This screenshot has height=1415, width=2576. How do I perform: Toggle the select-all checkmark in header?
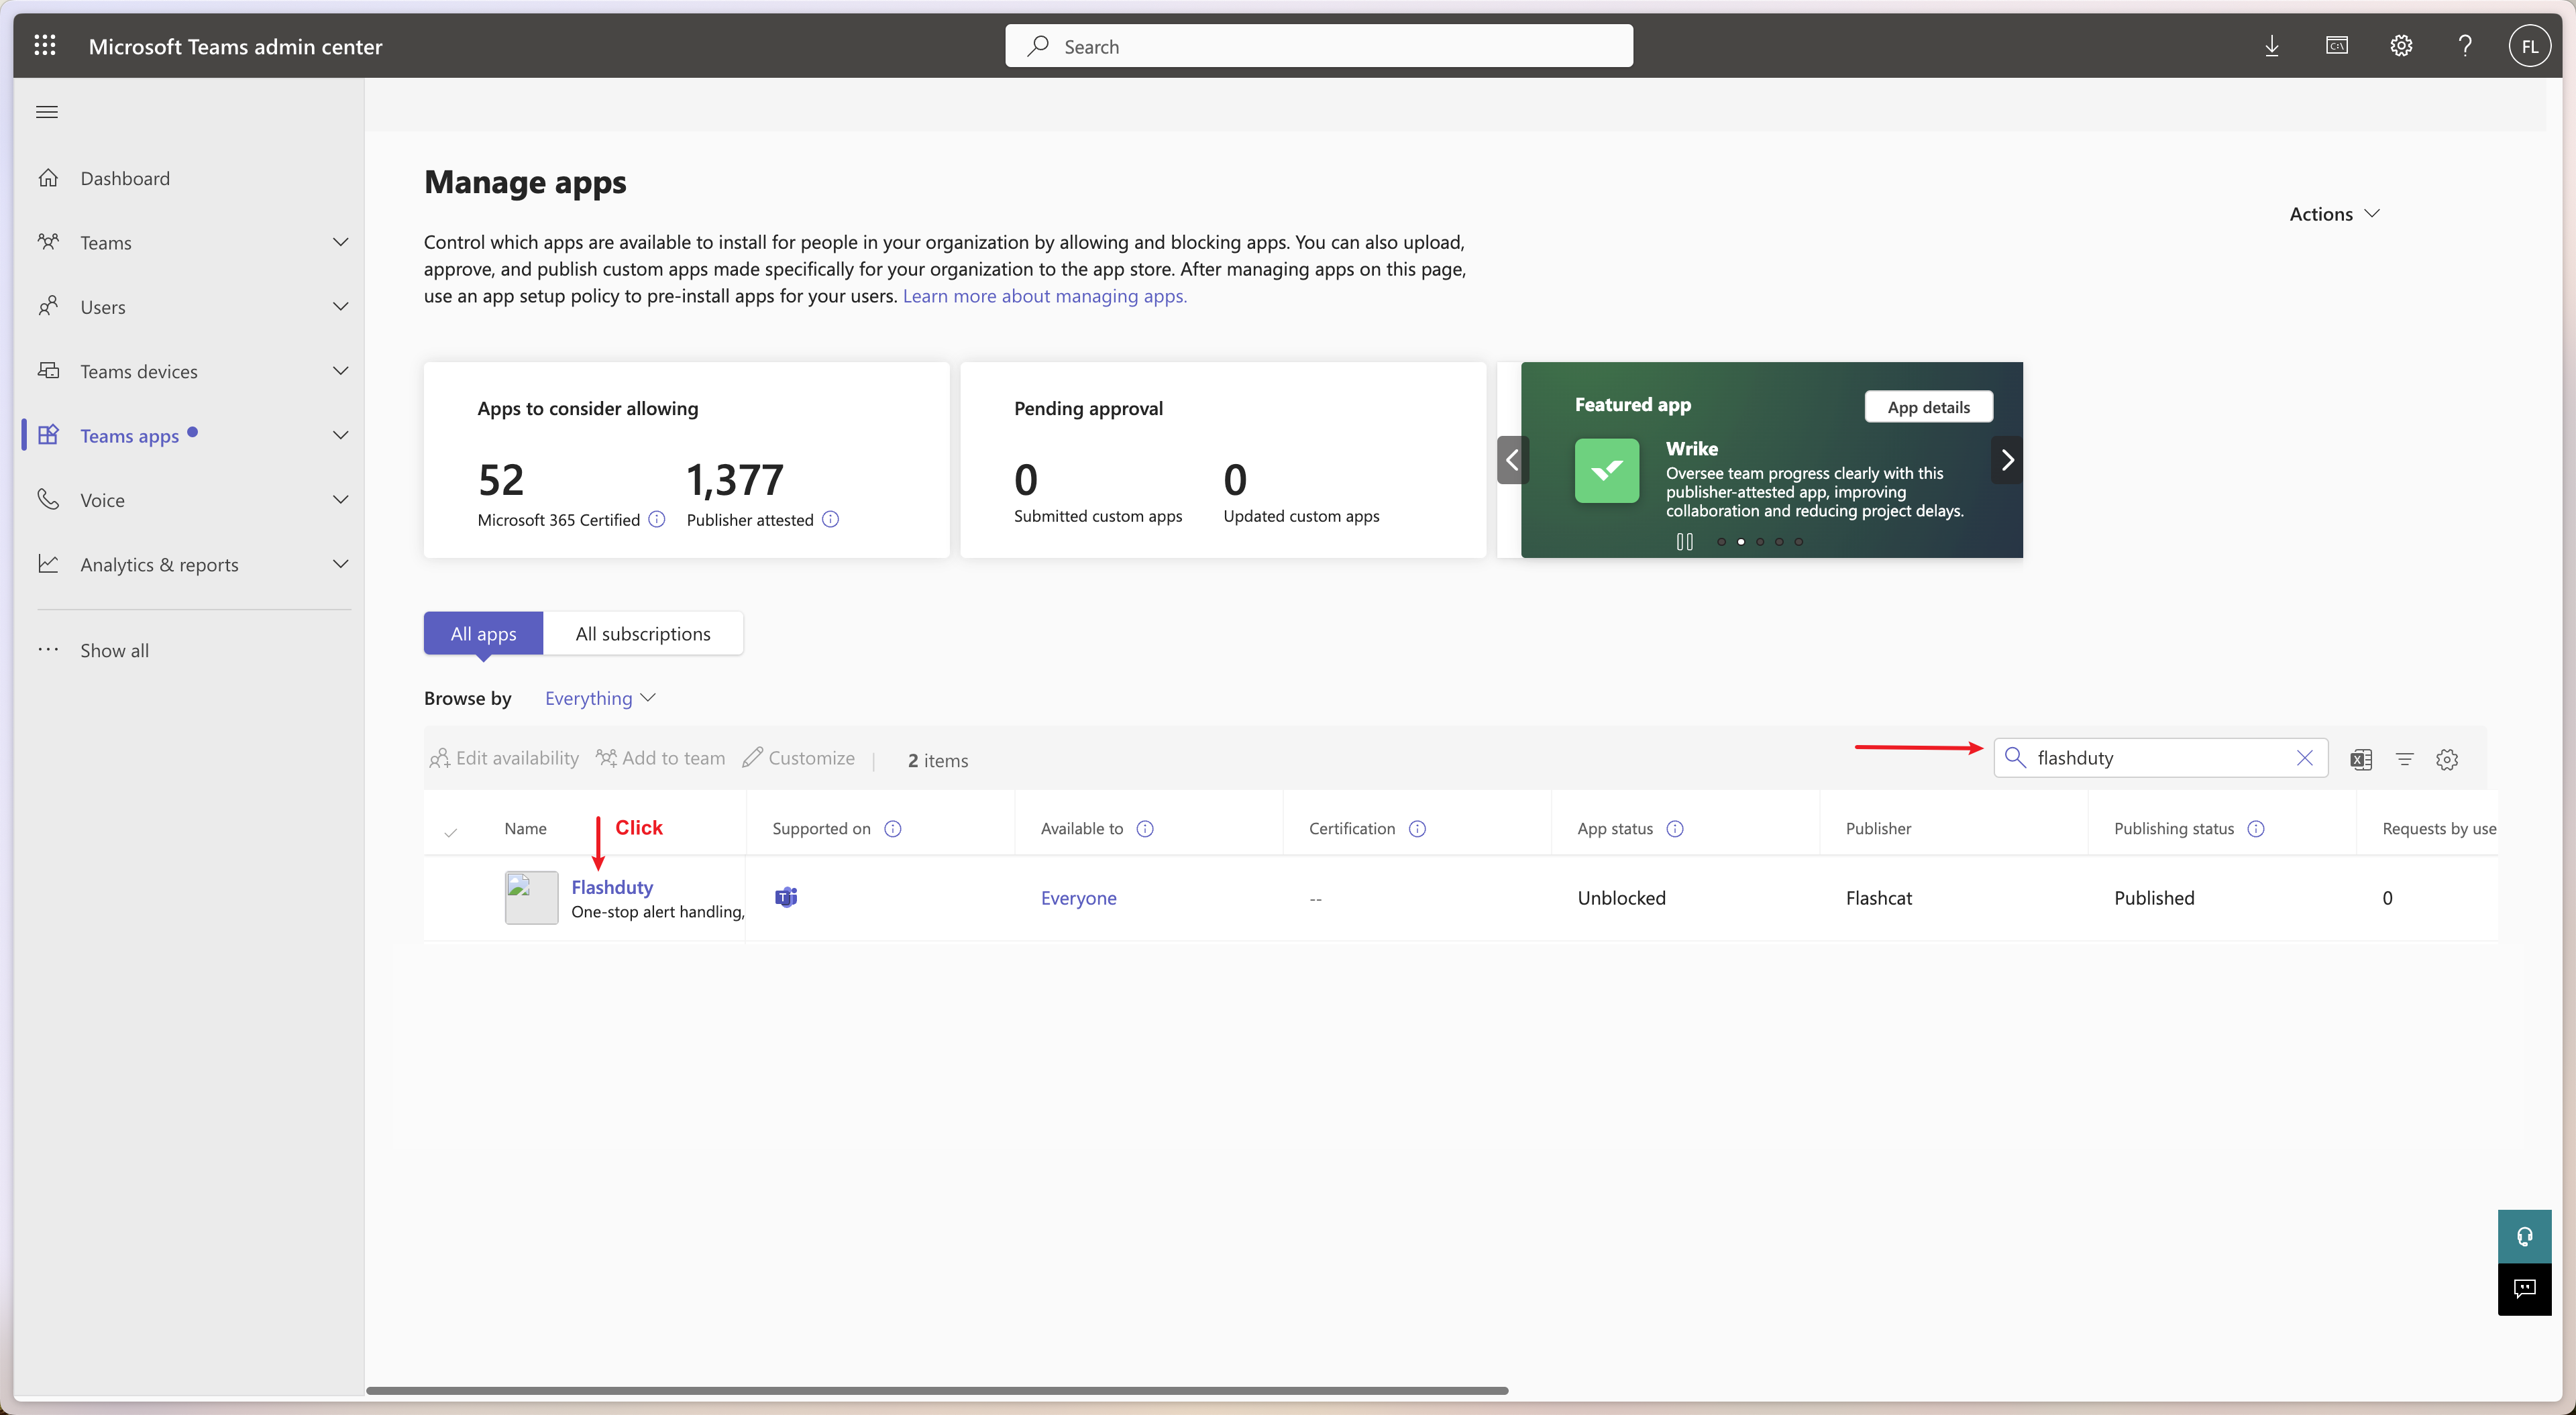coord(451,832)
